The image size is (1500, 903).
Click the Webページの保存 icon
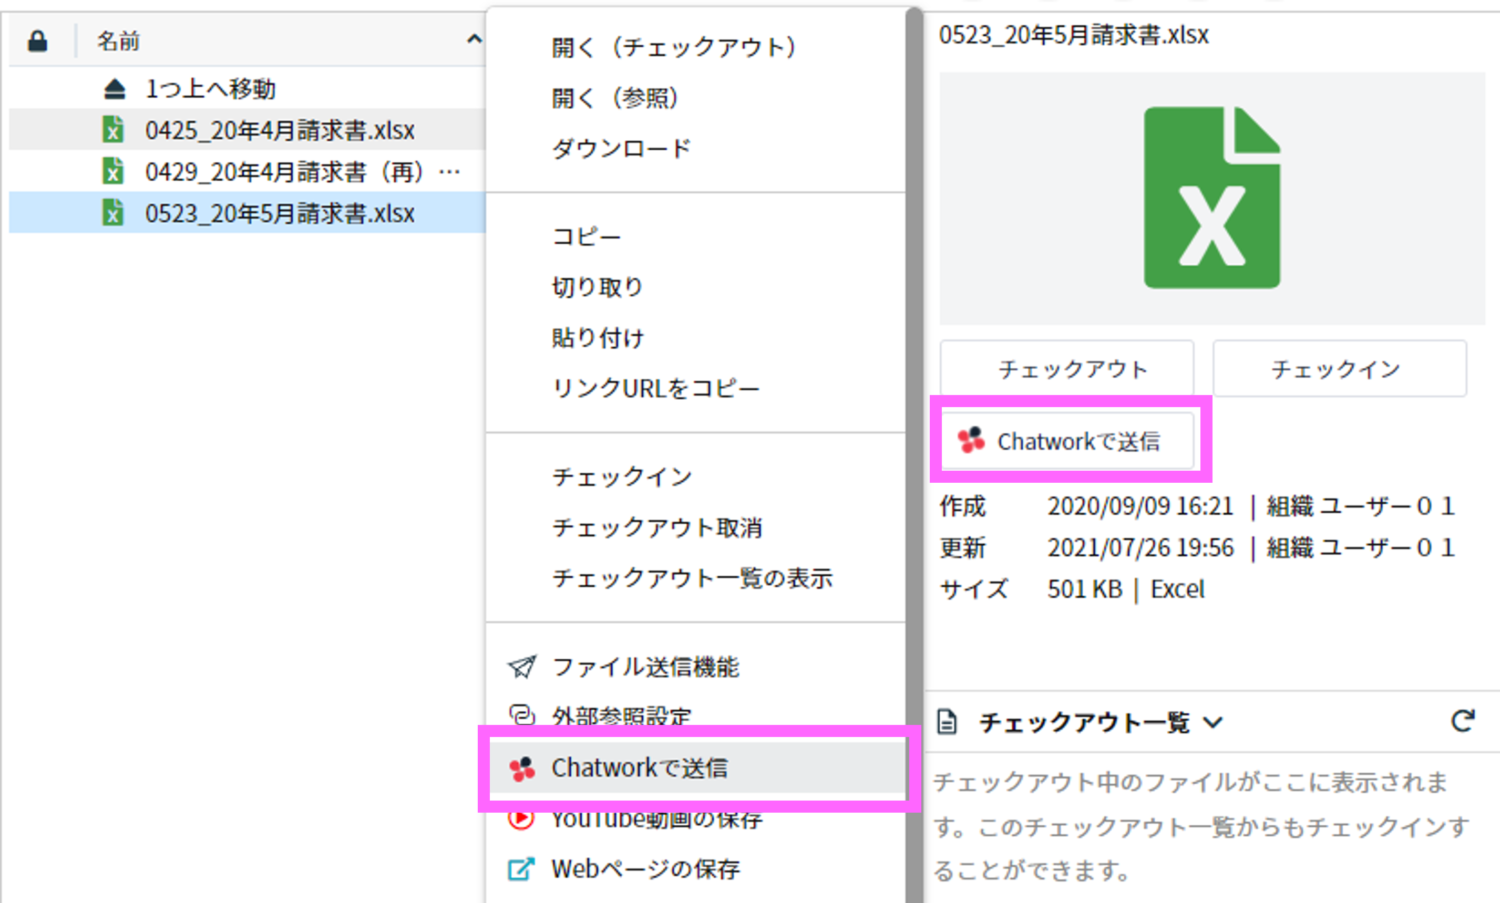click(519, 869)
